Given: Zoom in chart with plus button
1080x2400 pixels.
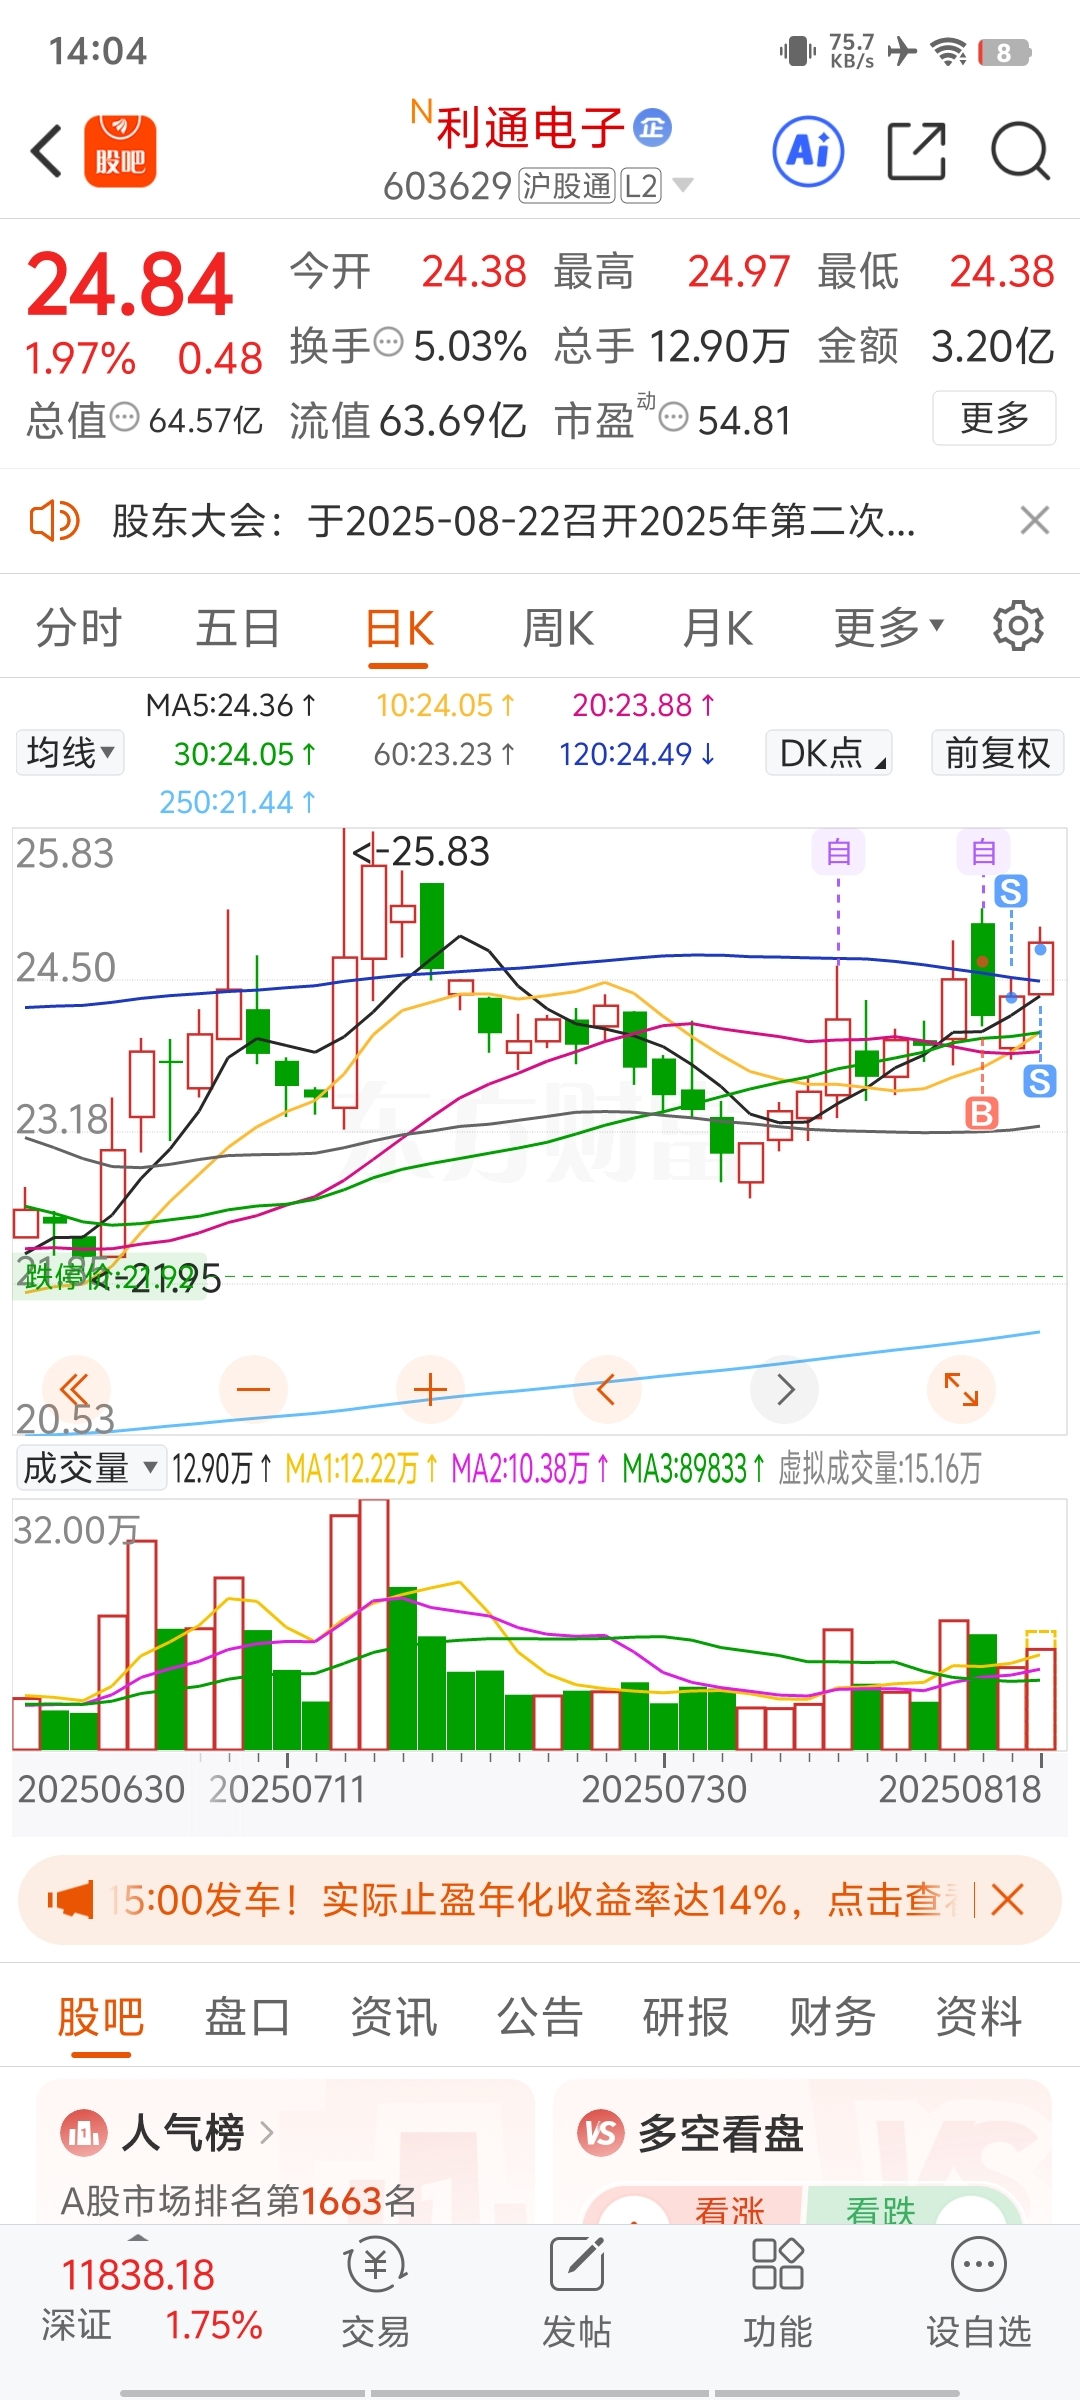Looking at the screenshot, I should [430, 1389].
